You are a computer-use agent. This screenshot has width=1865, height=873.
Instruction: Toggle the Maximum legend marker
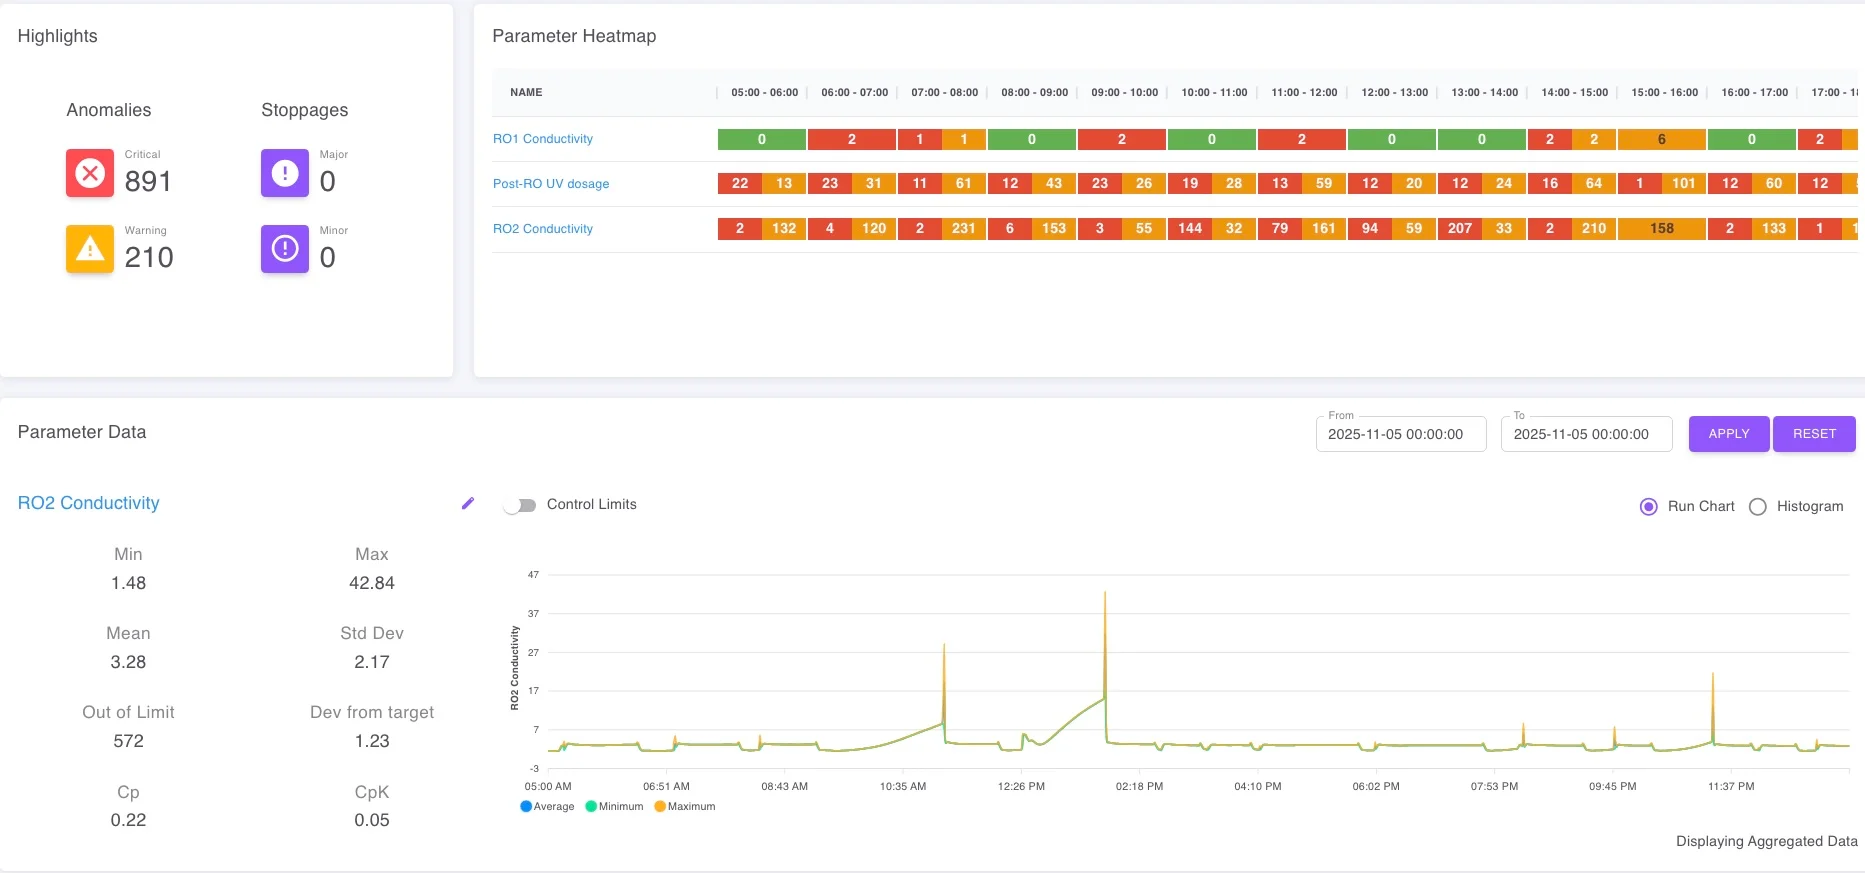point(660,807)
